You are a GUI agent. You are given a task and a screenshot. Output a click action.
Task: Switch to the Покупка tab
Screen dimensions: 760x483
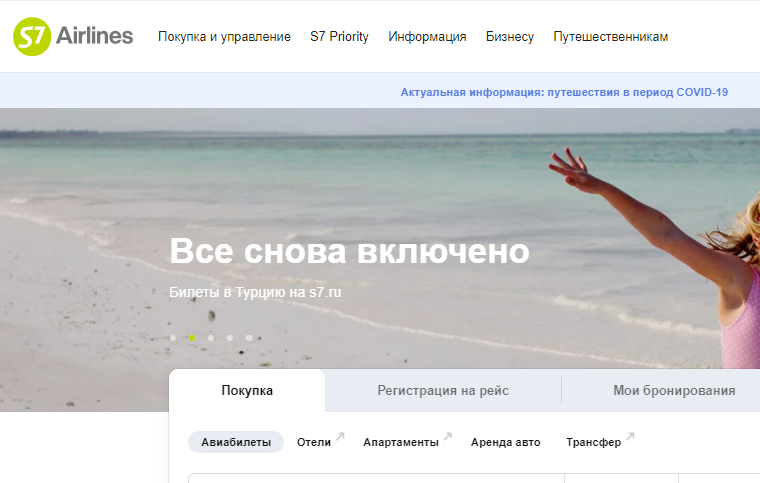pyautogui.click(x=247, y=390)
